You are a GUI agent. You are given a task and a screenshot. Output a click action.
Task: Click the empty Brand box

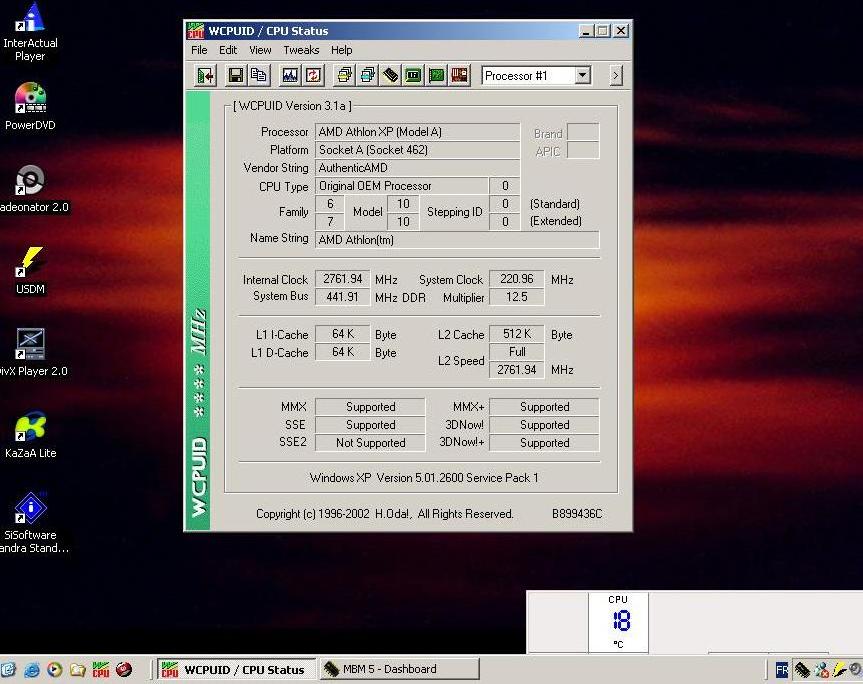[x=583, y=132]
